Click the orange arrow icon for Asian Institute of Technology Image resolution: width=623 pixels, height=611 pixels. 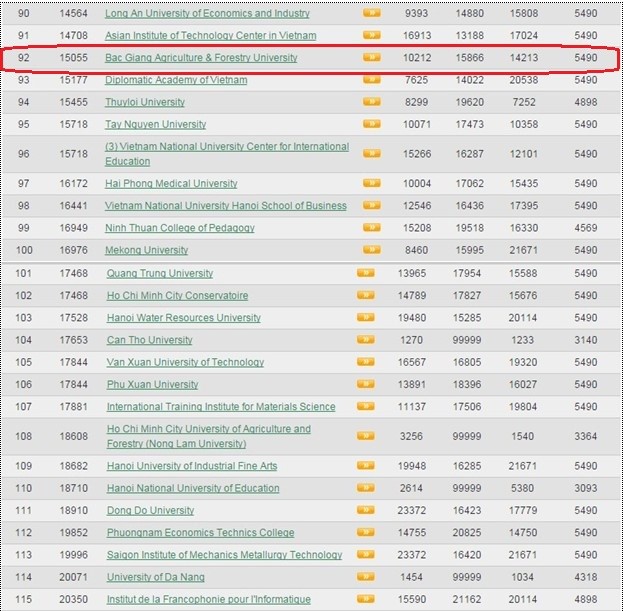pyautogui.click(x=371, y=35)
